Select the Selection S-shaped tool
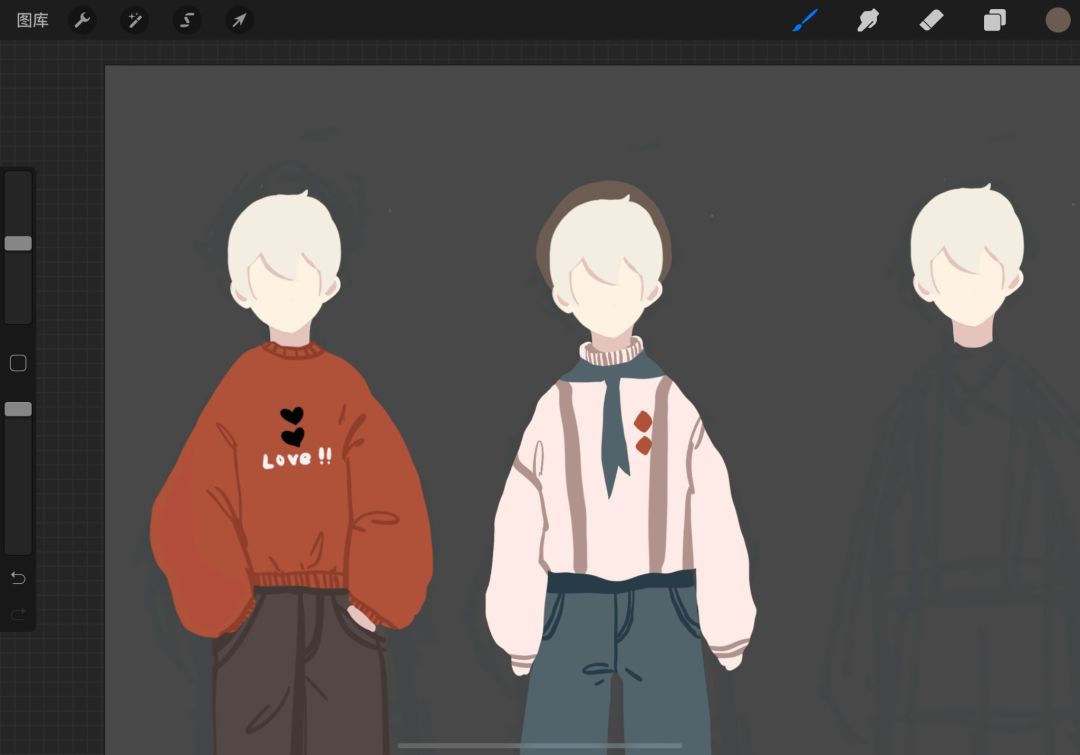The image size is (1080, 755). tap(187, 20)
